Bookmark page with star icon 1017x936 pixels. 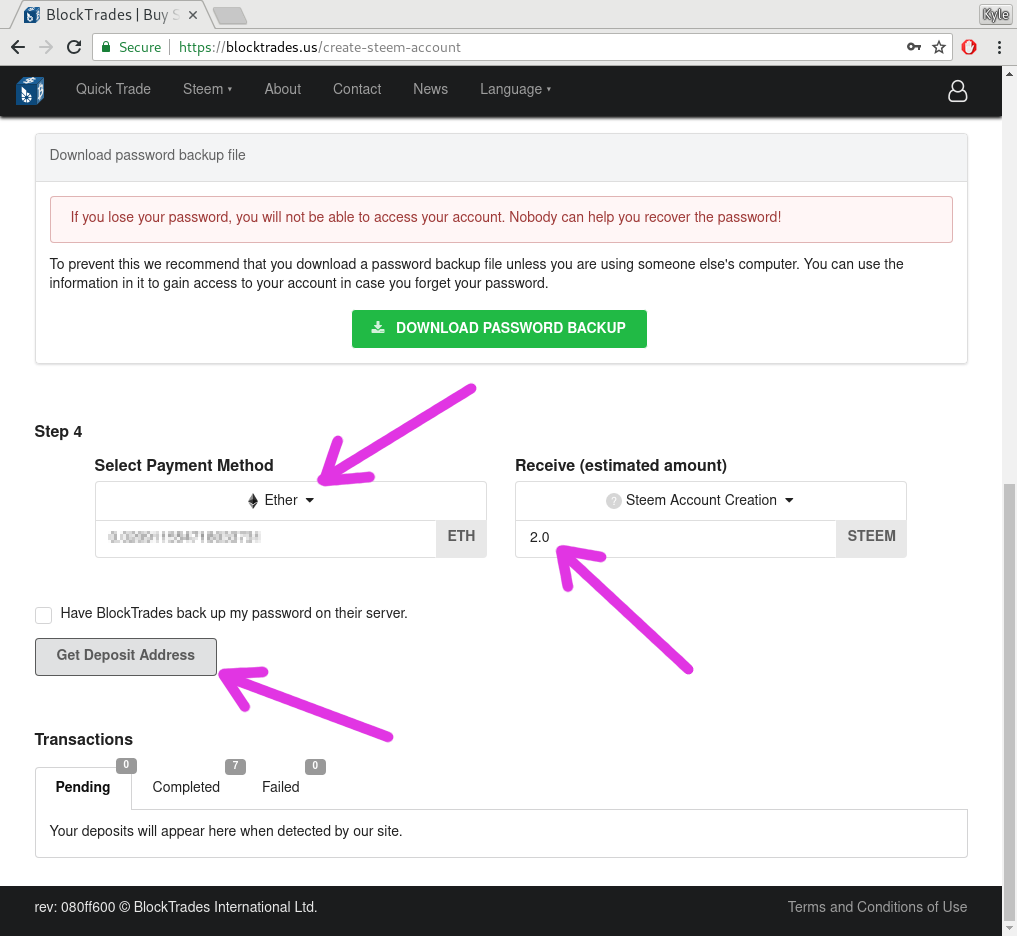[x=939, y=47]
